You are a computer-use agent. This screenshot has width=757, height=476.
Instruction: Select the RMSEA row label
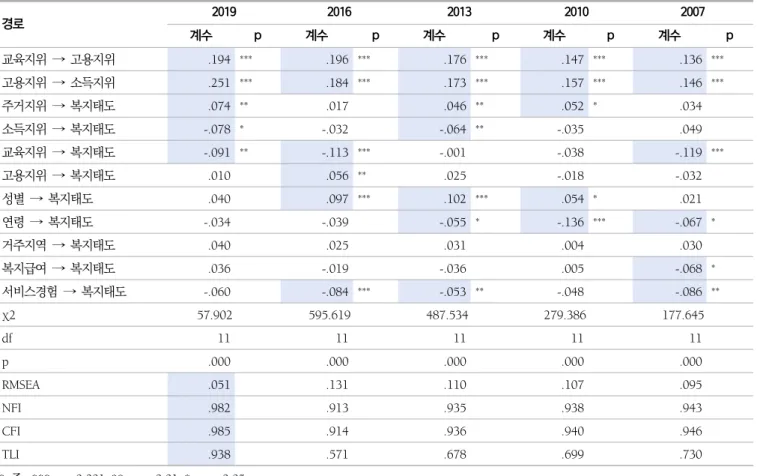click(21, 385)
